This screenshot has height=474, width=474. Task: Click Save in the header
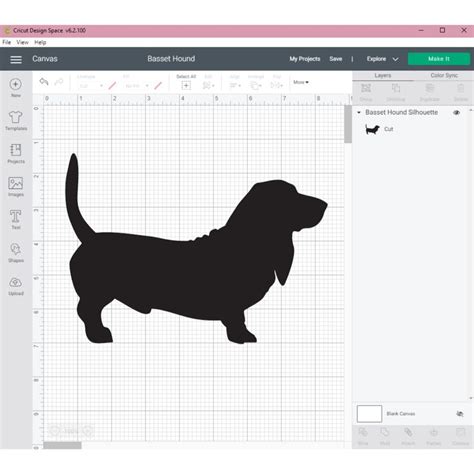pyautogui.click(x=336, y=59)
